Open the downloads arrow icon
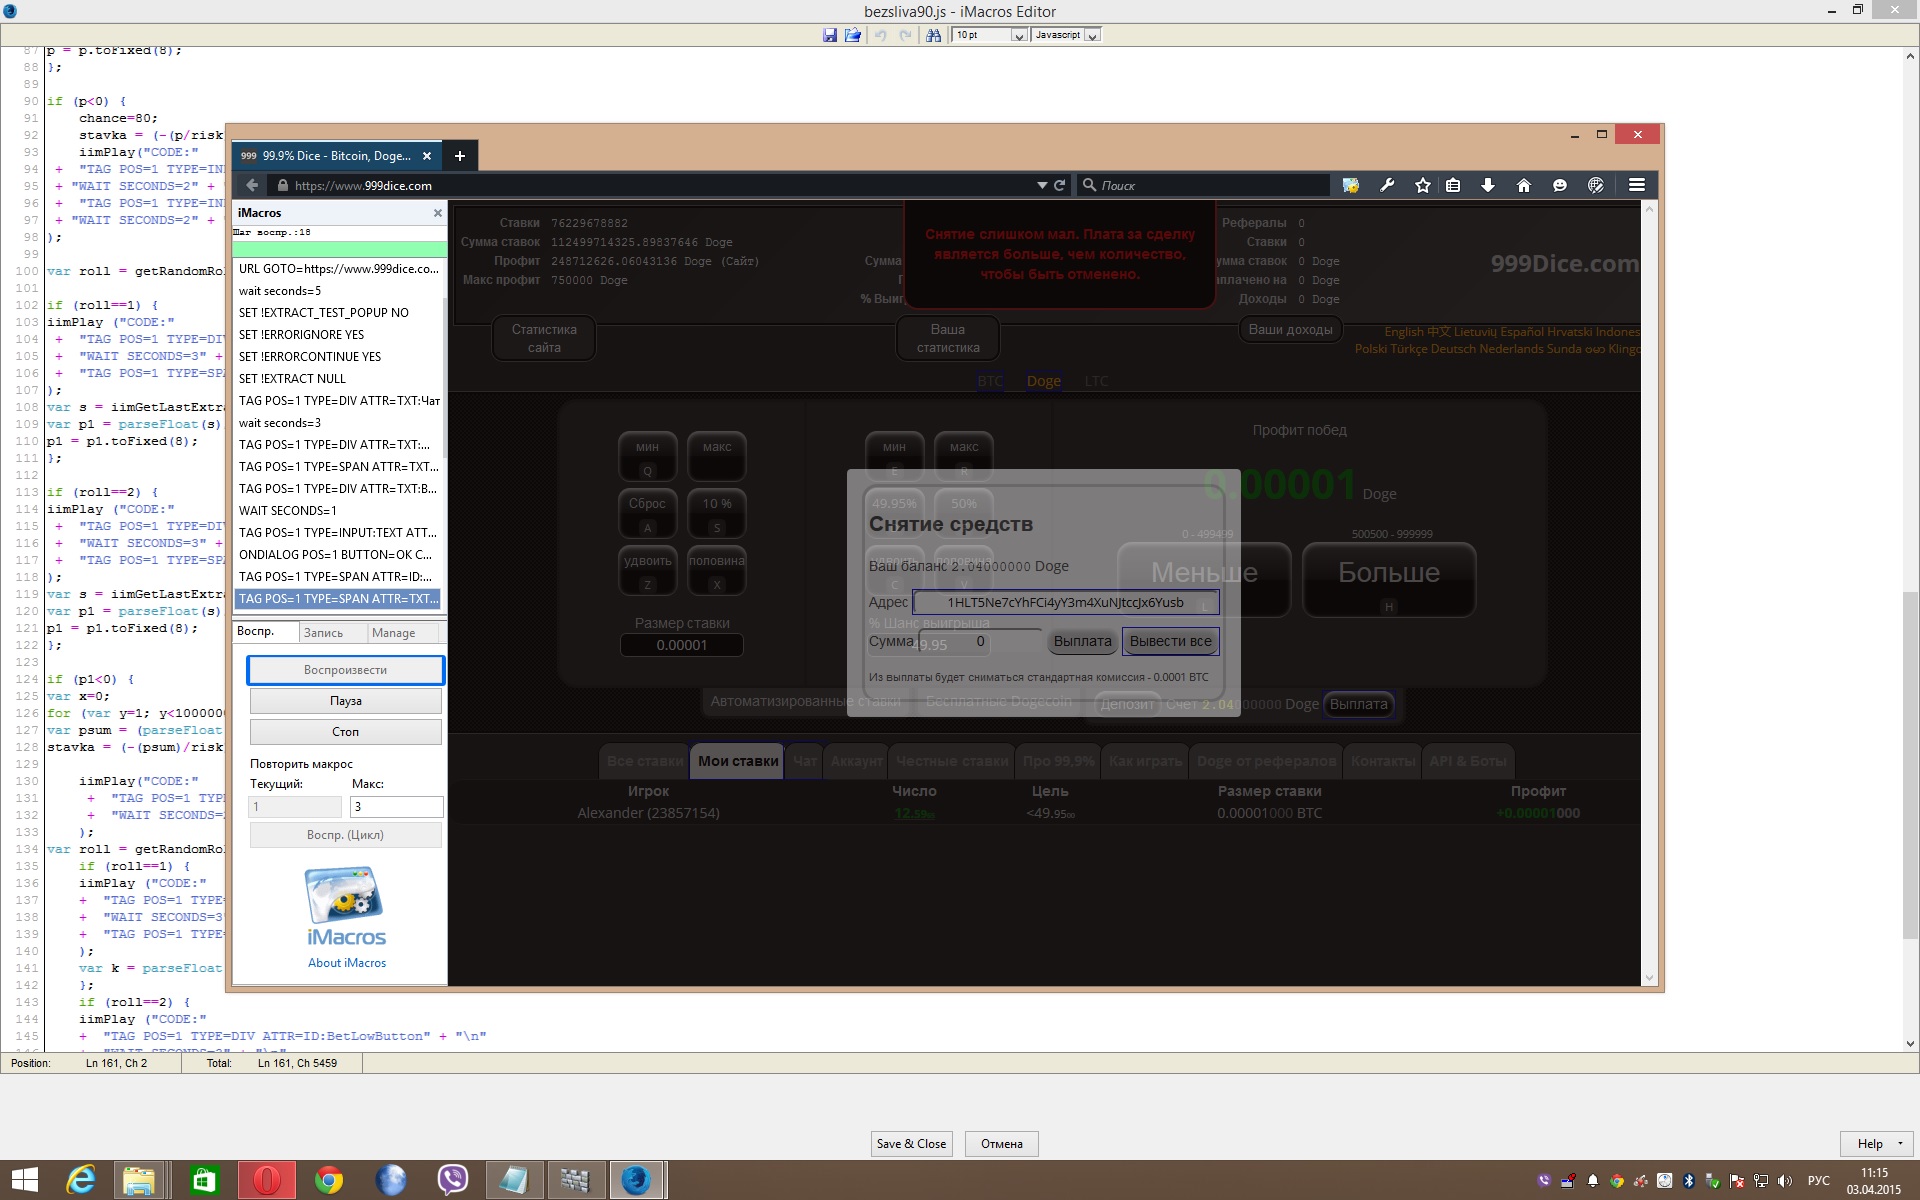Screen dimensions: 1920x1200 (x=1488, y=185)
